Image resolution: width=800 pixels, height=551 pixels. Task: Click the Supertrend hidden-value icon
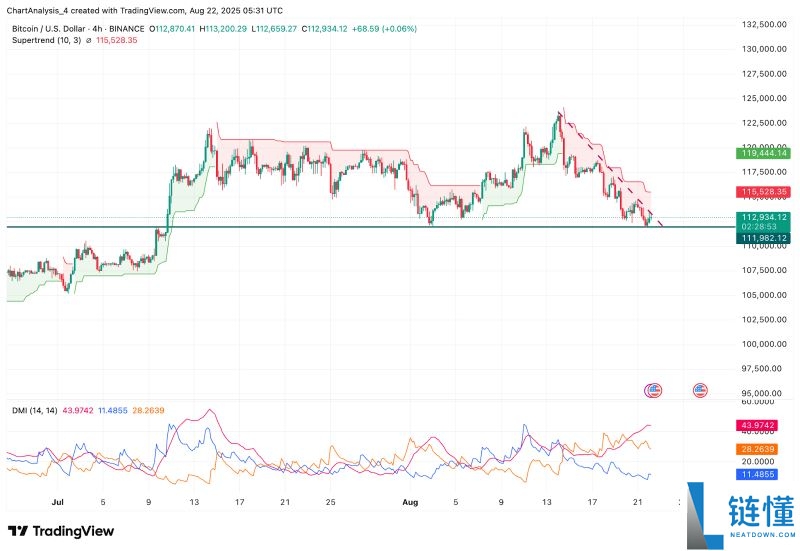click(x=88, y=40)
